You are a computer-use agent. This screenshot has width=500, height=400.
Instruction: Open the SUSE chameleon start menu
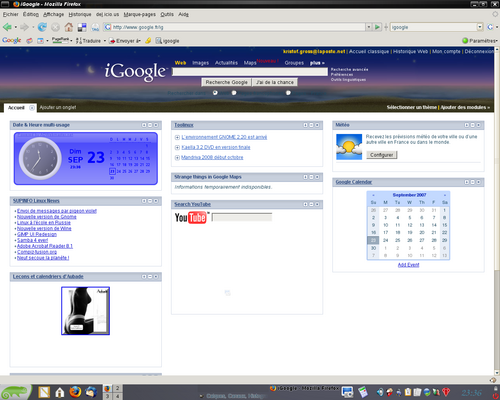(x=15, y=392)
